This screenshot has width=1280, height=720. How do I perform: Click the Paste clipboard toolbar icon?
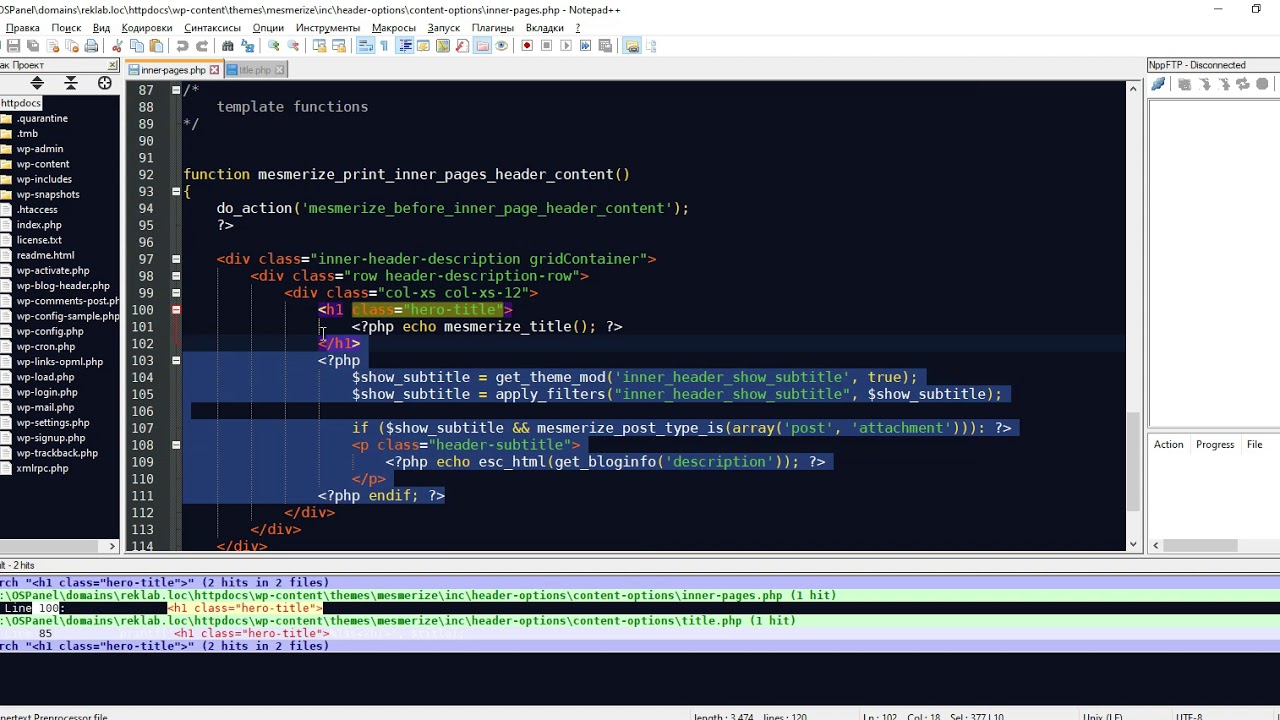[x=156, y=46]
